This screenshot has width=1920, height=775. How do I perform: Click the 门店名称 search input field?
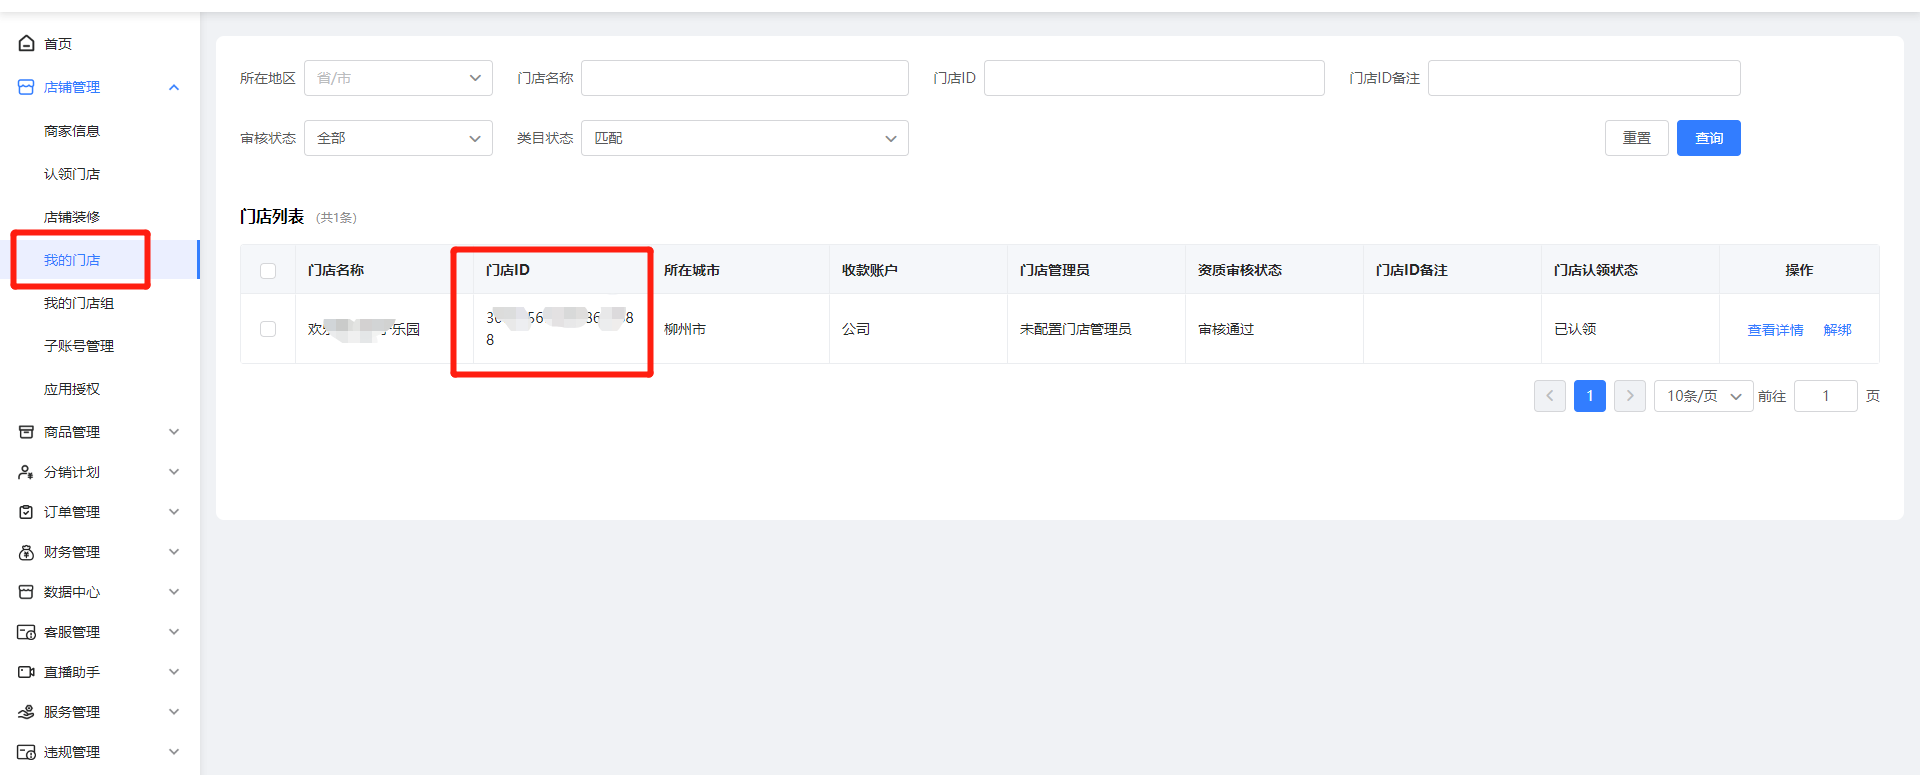pos(744,78)
